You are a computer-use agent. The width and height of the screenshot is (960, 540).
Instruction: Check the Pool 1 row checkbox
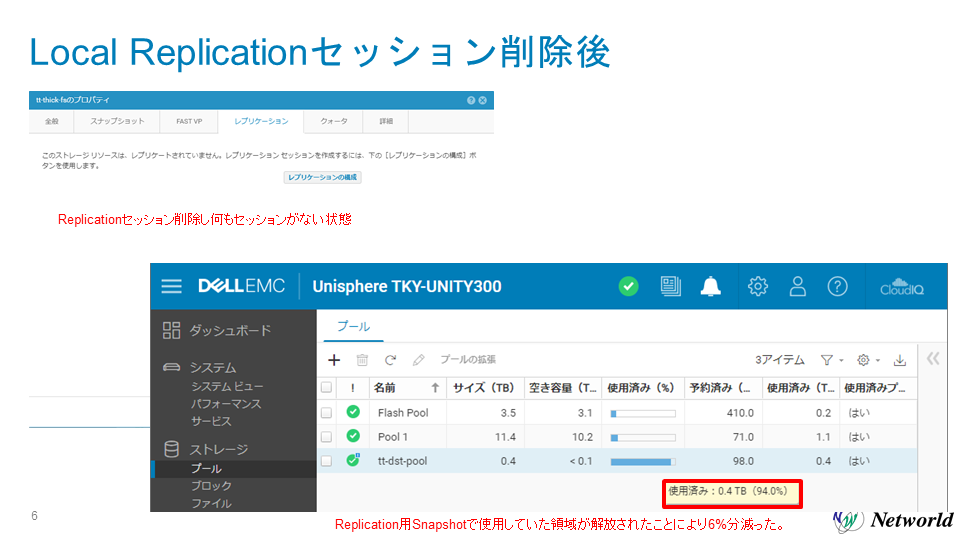click(326, 437)
